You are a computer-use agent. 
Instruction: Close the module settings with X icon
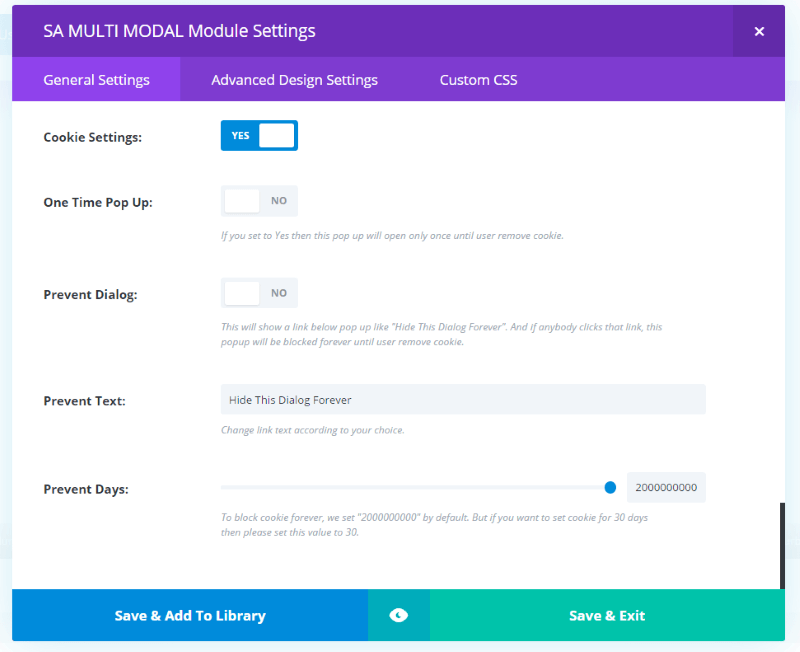[x=759, y=32]
